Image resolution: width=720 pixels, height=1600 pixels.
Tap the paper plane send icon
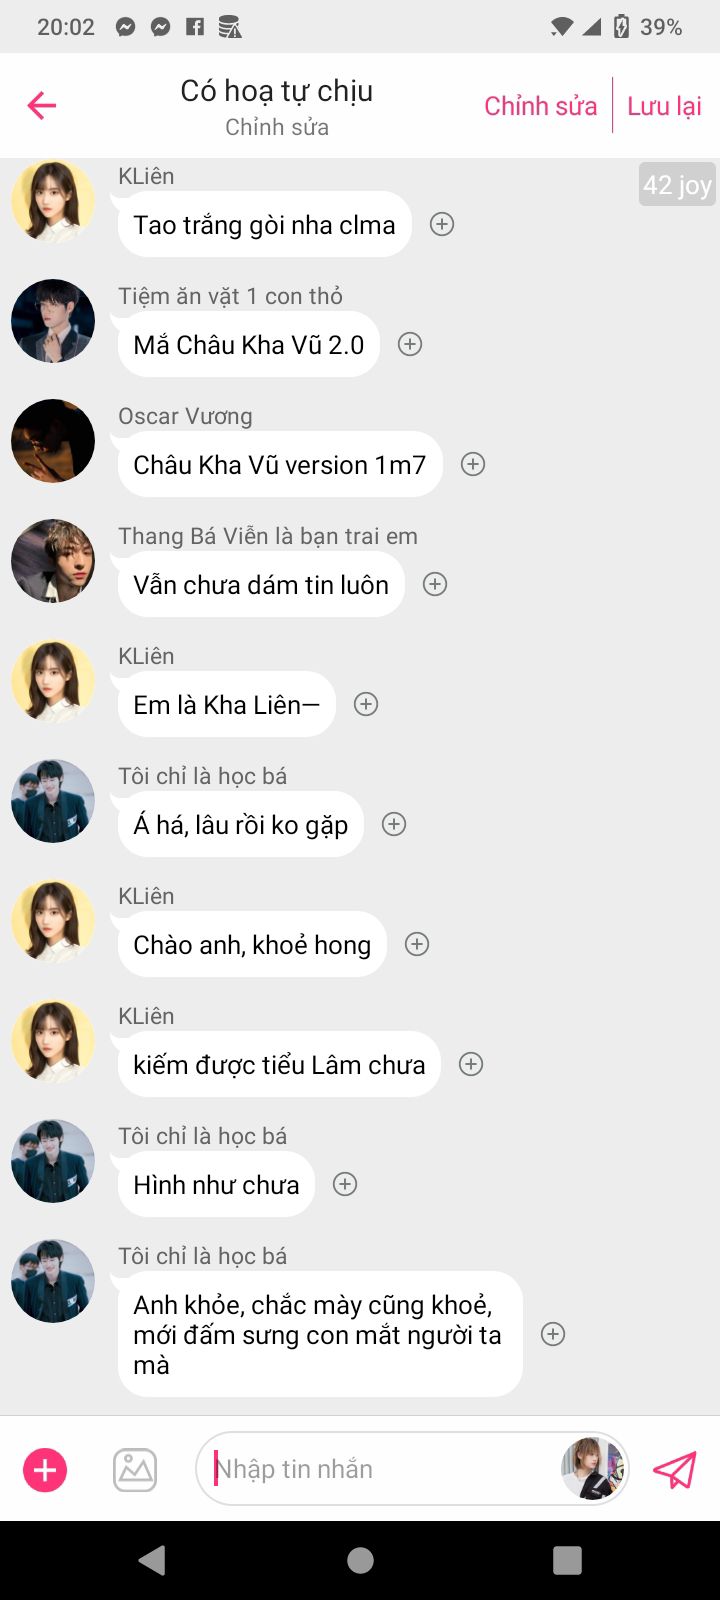(674, 1469)
